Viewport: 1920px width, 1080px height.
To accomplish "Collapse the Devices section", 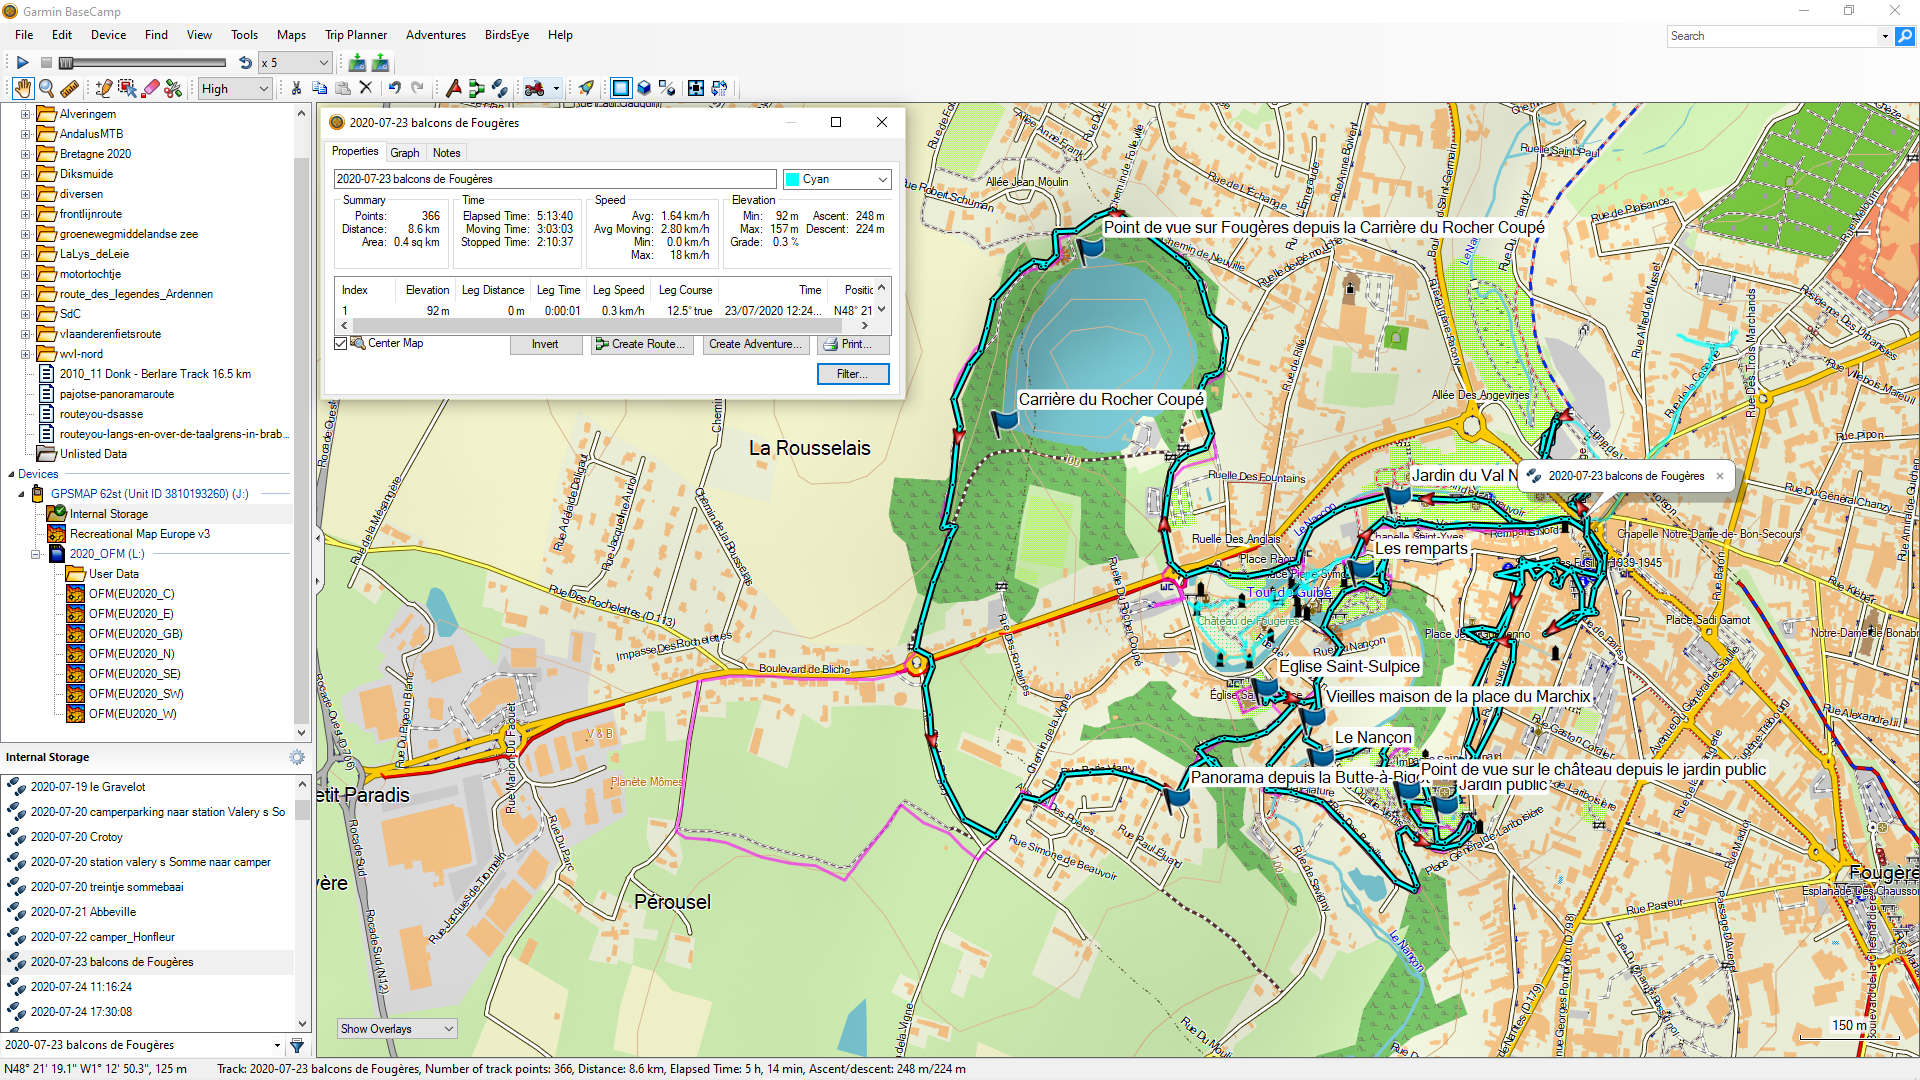I will (x=11, y=474).
